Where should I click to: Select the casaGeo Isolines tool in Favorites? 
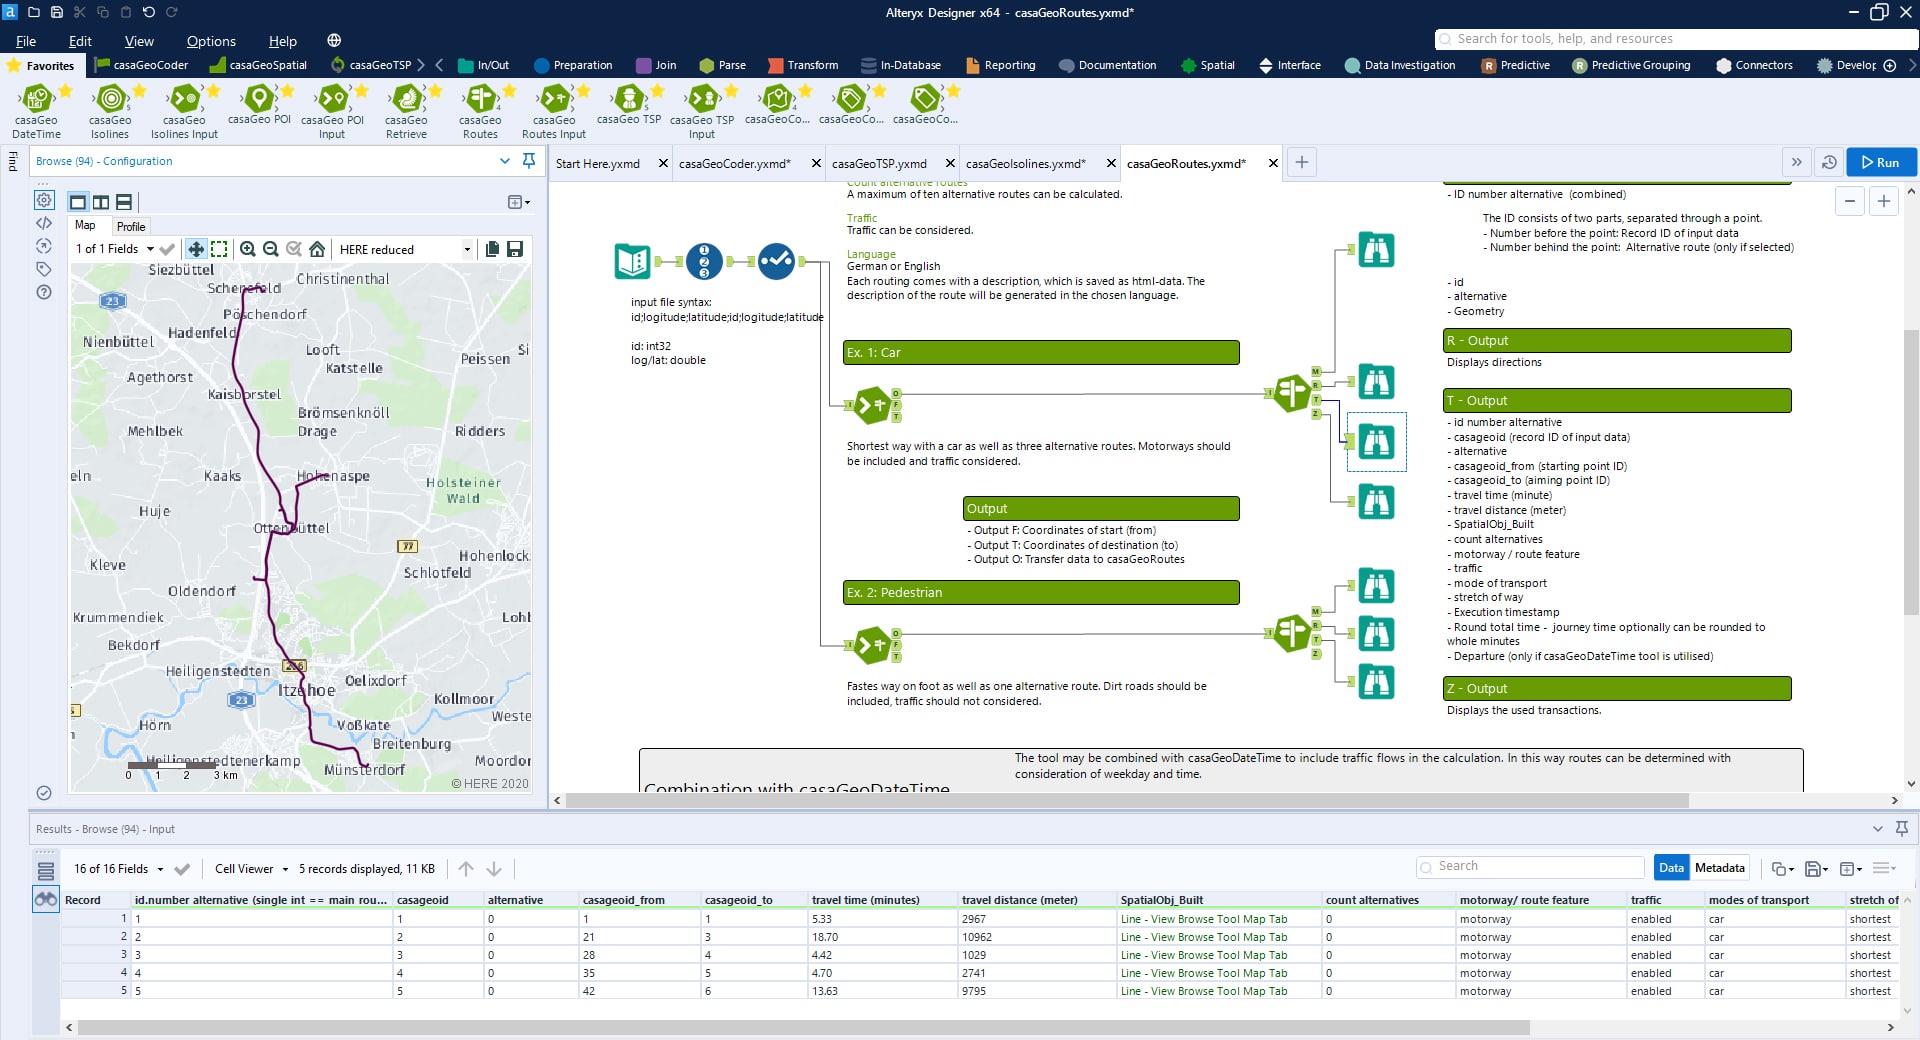coord(110,100)
